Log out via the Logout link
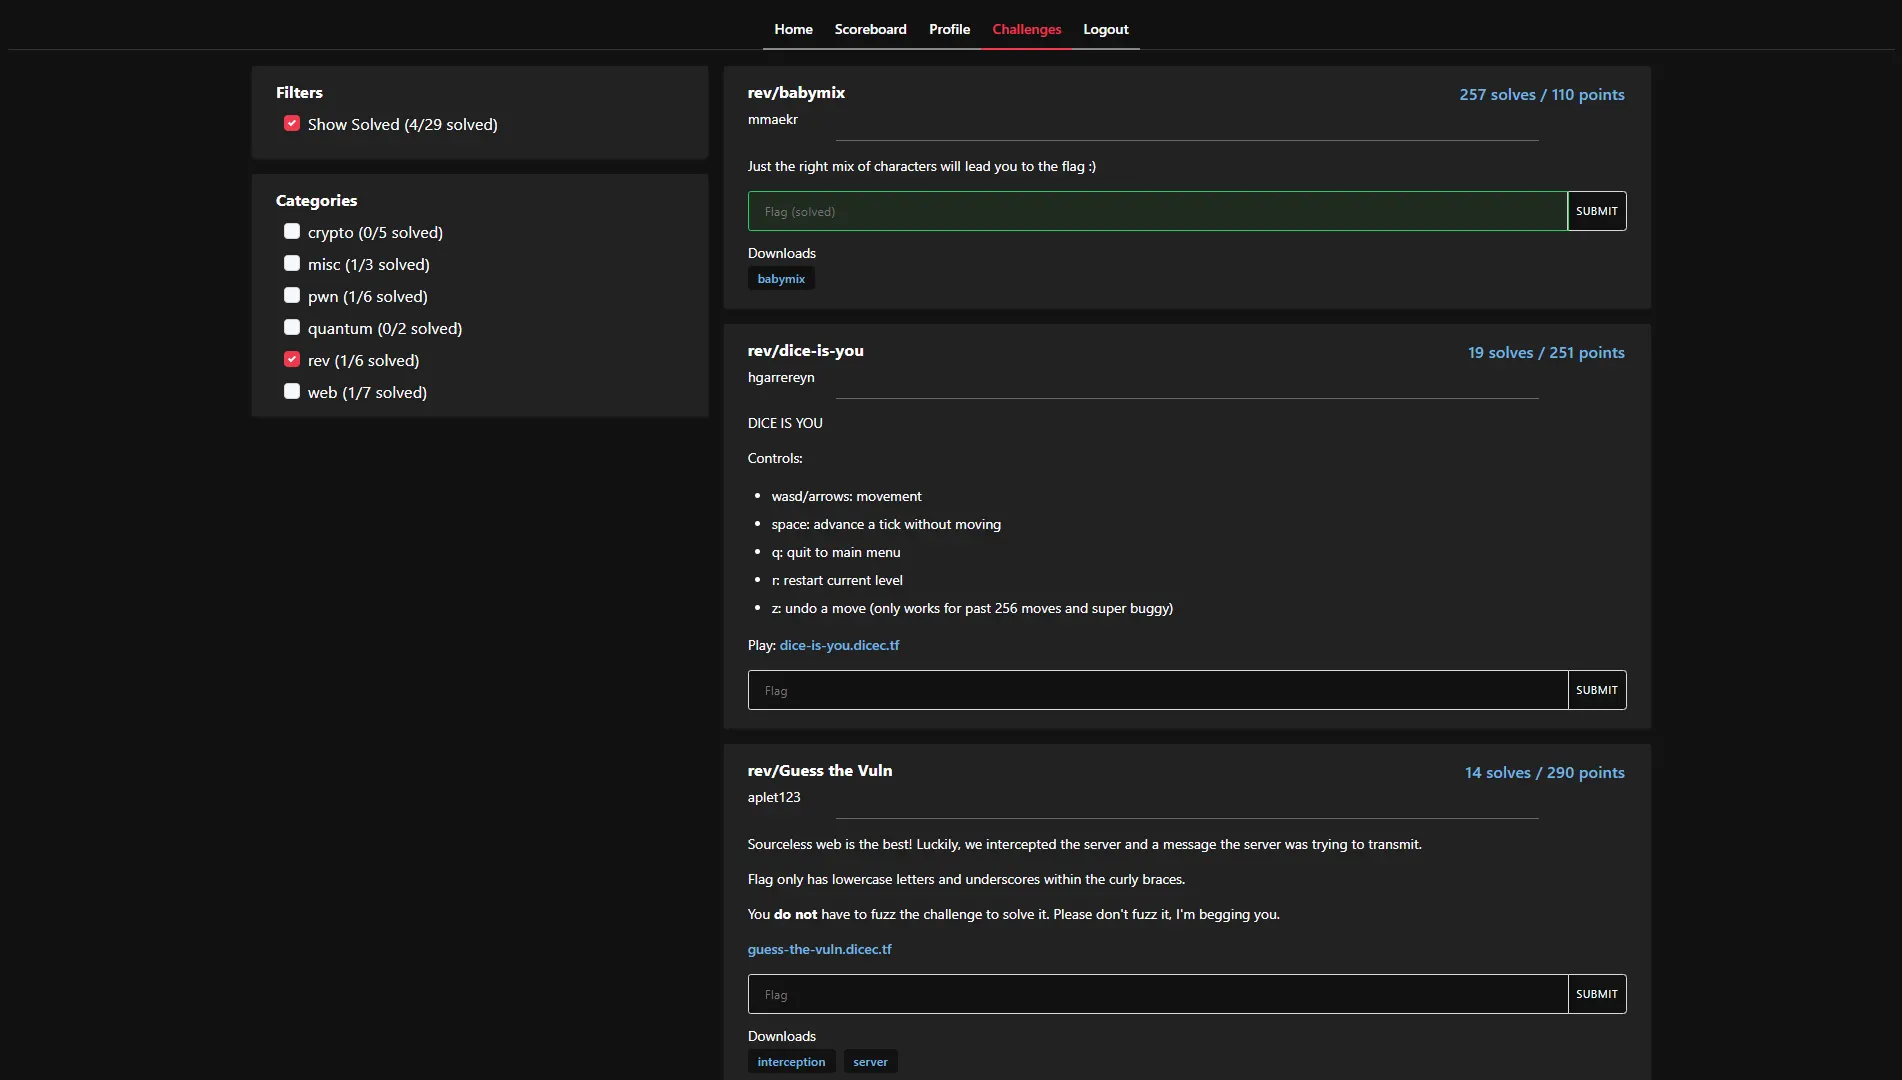 (1105, 30)
